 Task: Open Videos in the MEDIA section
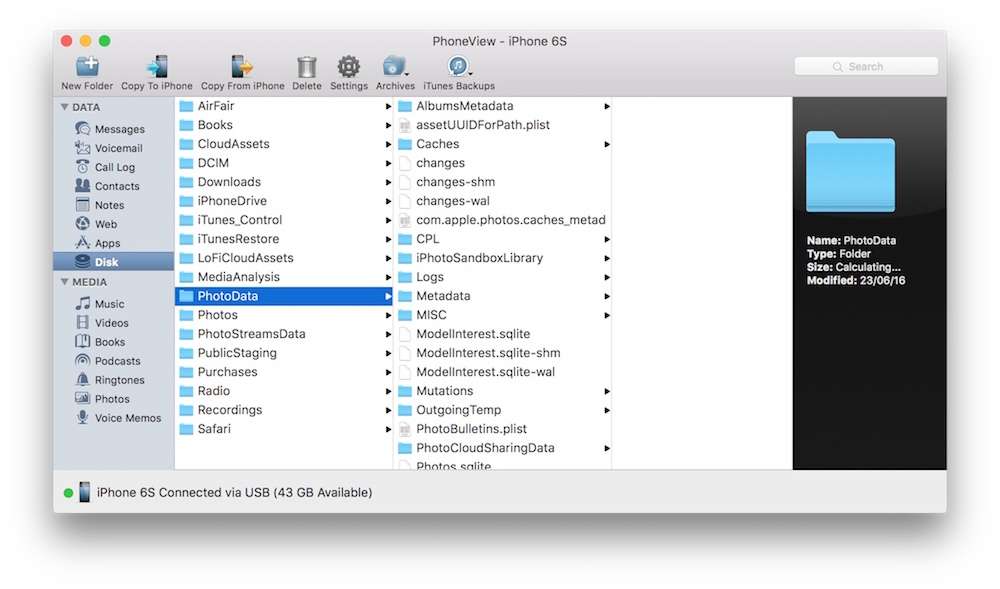[114, 323]
